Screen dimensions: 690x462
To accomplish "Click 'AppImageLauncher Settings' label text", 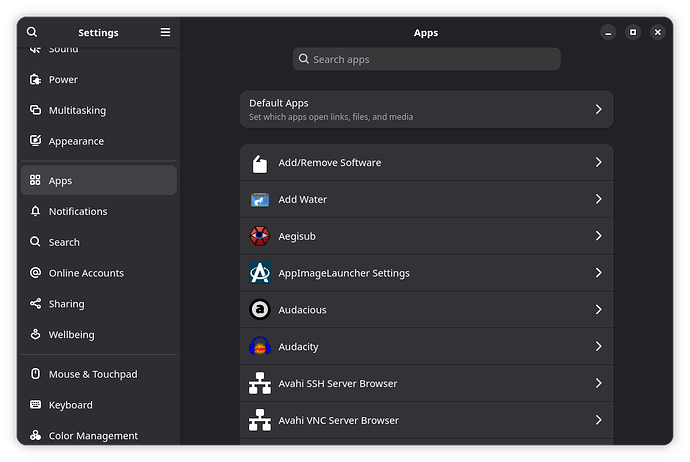I will click(344, 273).
